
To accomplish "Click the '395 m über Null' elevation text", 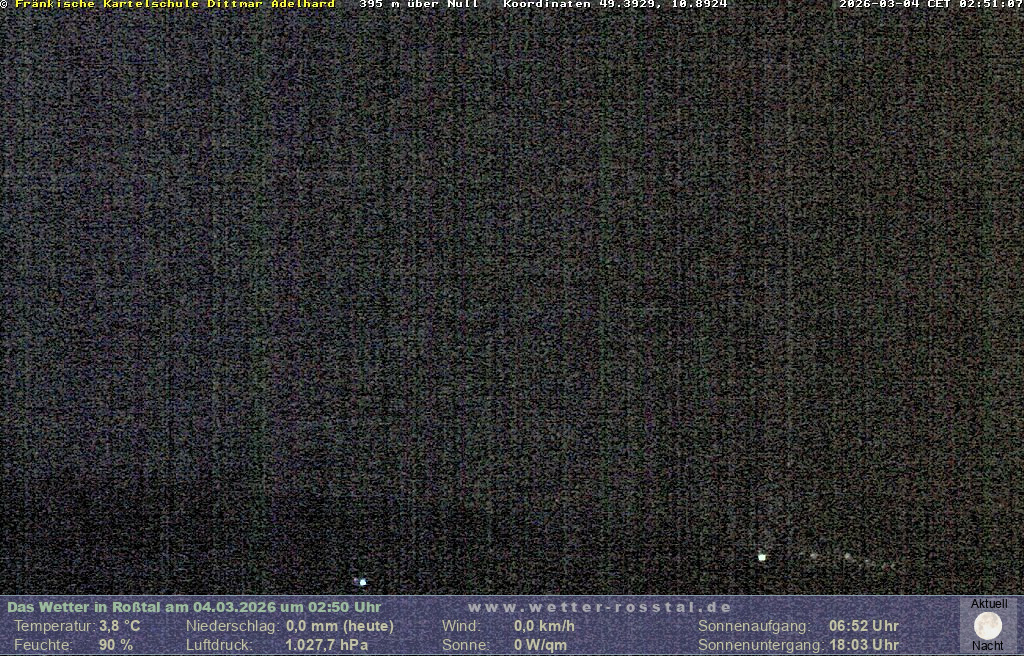I will tap(419, 4).
